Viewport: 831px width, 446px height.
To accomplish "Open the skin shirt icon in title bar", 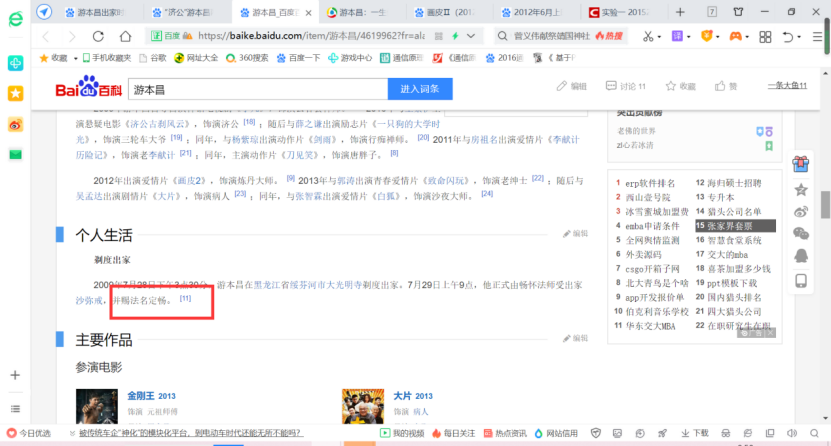I will [x=738, y=12].
